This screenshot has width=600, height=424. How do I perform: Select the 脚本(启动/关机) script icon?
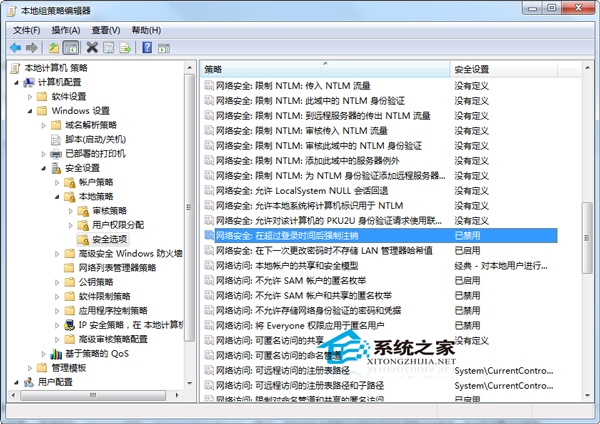[56, 140]
